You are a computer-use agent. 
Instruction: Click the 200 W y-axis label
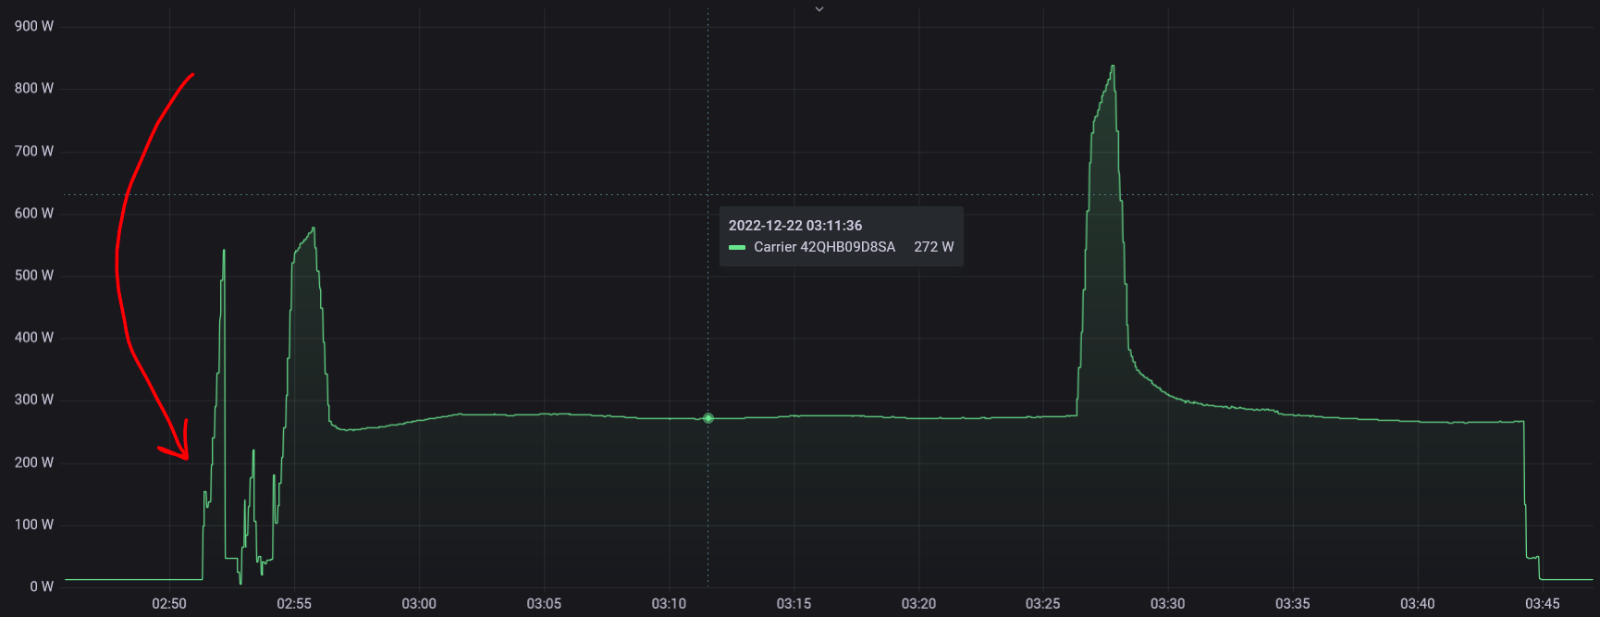pos(34,462)
